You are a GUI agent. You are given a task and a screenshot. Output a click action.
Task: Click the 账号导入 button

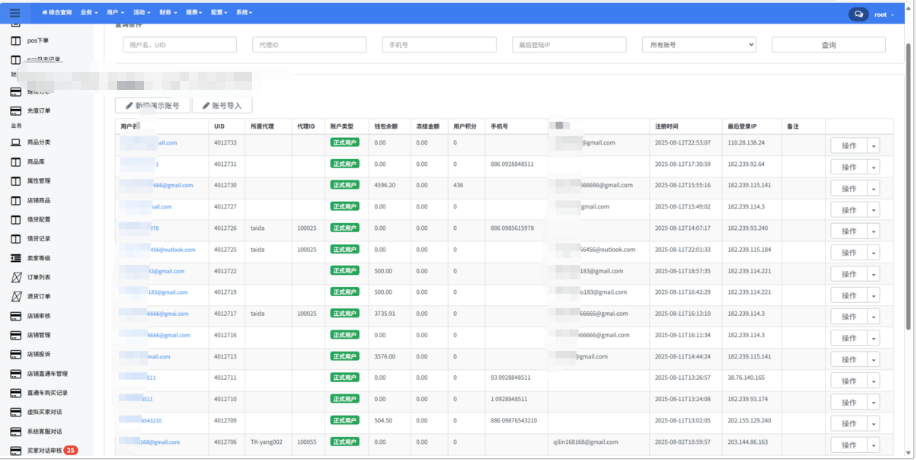click(223, 105)
